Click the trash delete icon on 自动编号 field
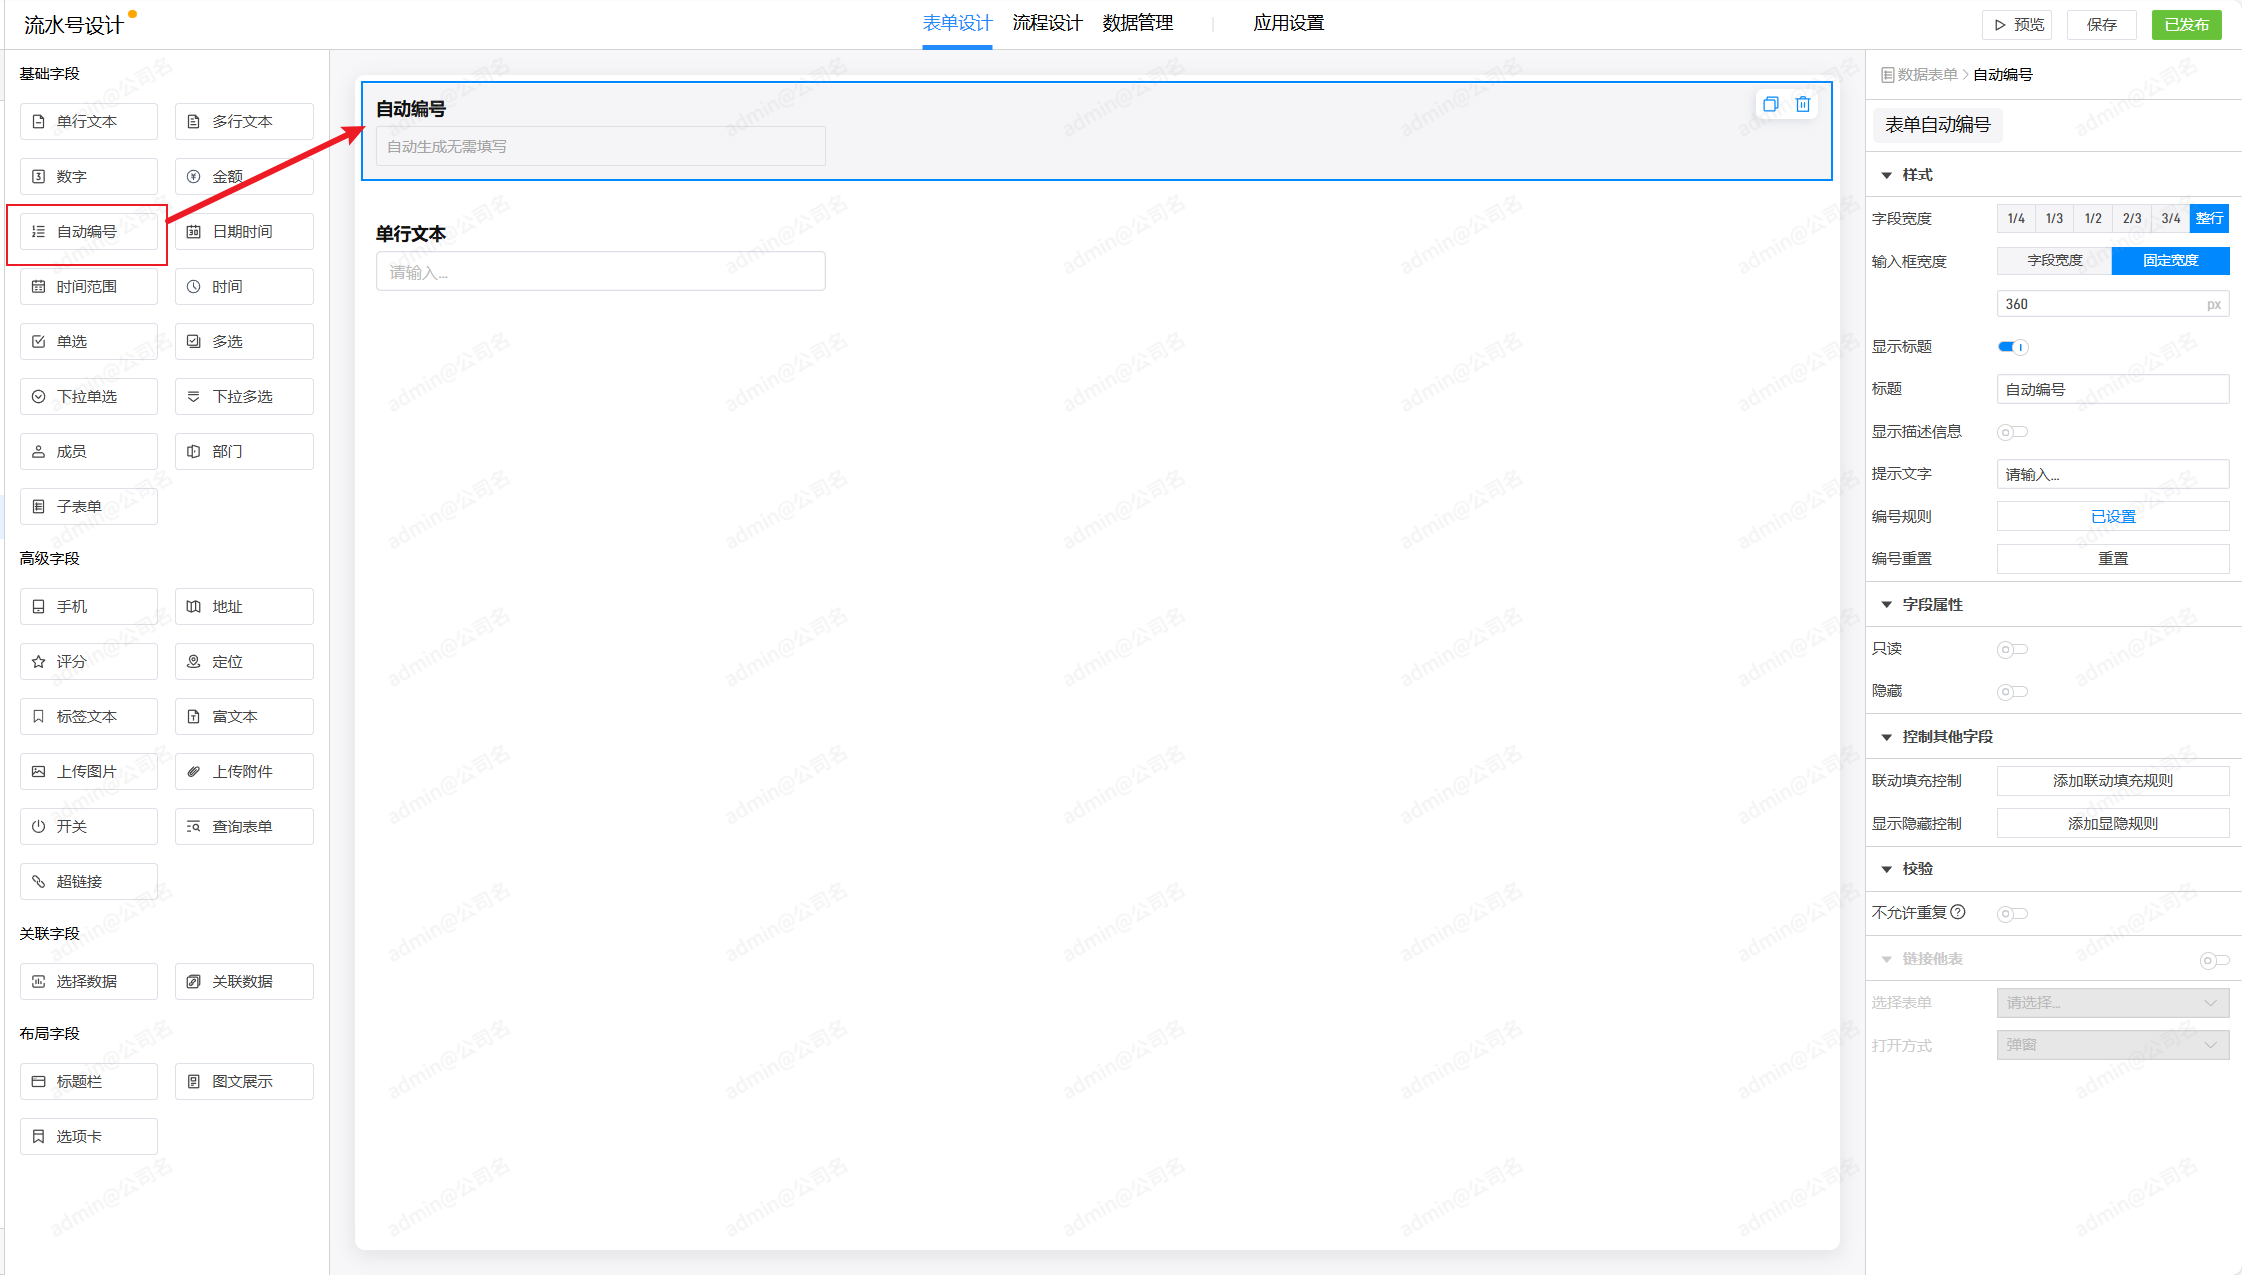This screenshot has width=2242, height=1275. tap(1803, 104)
